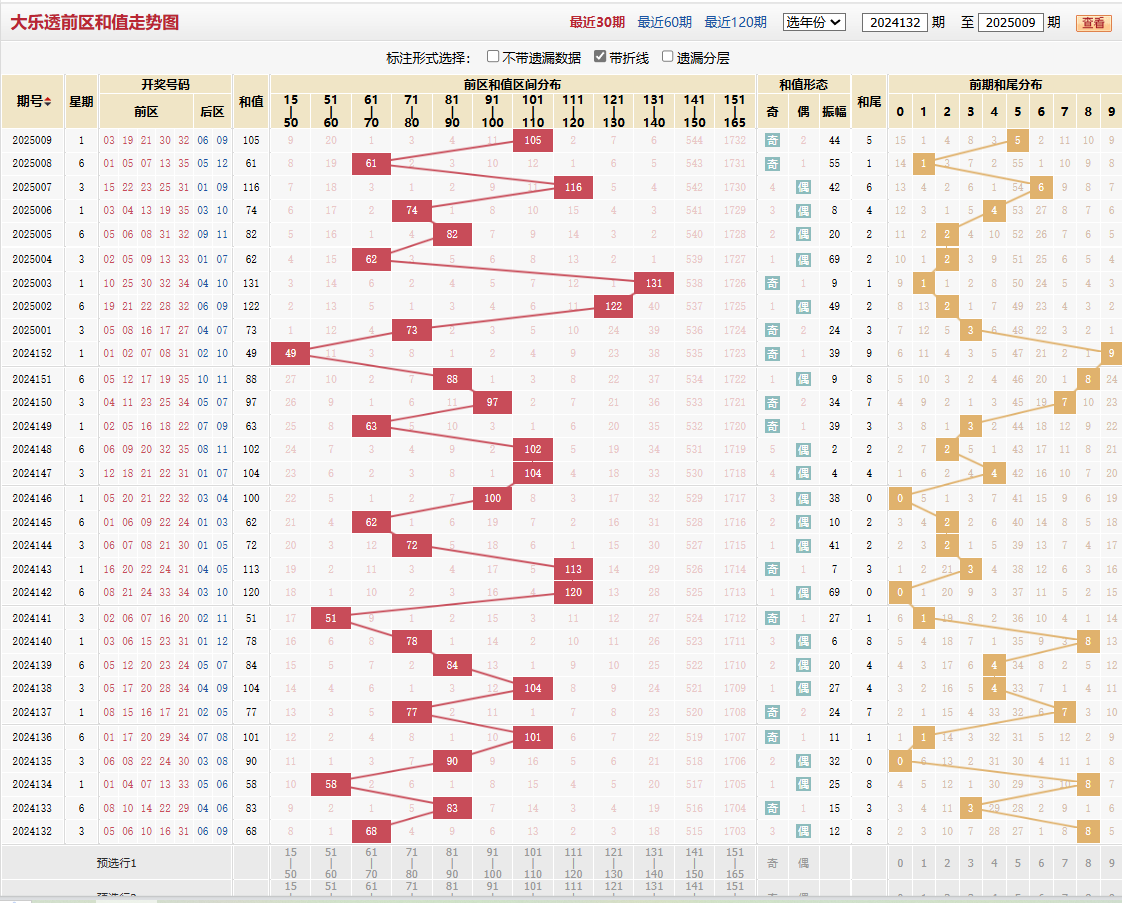This screenshot has width=1122, height=903.
Task: Click the 151-165 range column header
Action: [x=734, y=111]
